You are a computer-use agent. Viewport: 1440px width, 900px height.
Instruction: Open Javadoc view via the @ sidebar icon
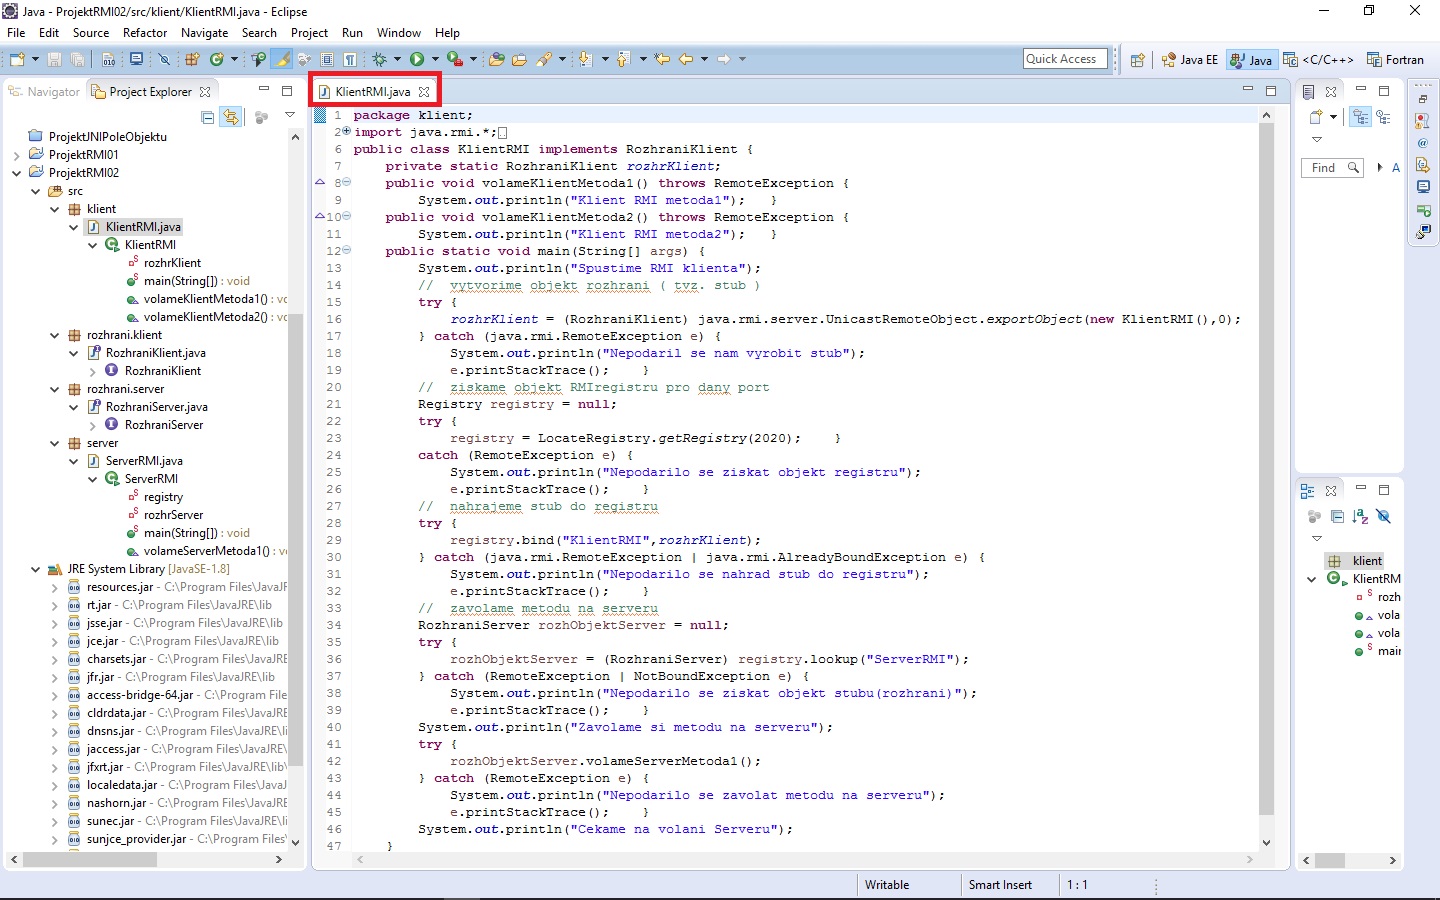1424,143
